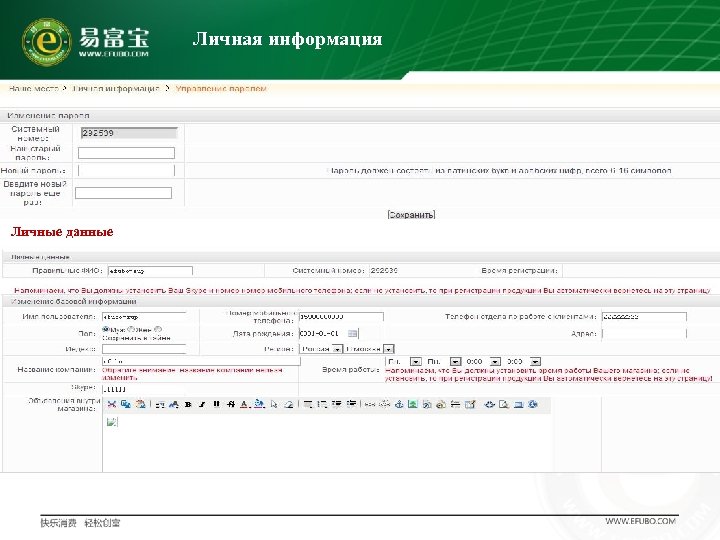The height and width of the screenshot is (540, 720).
Task: Focus the 'Новый пароль' input field
Action: (x=126, y=171)
